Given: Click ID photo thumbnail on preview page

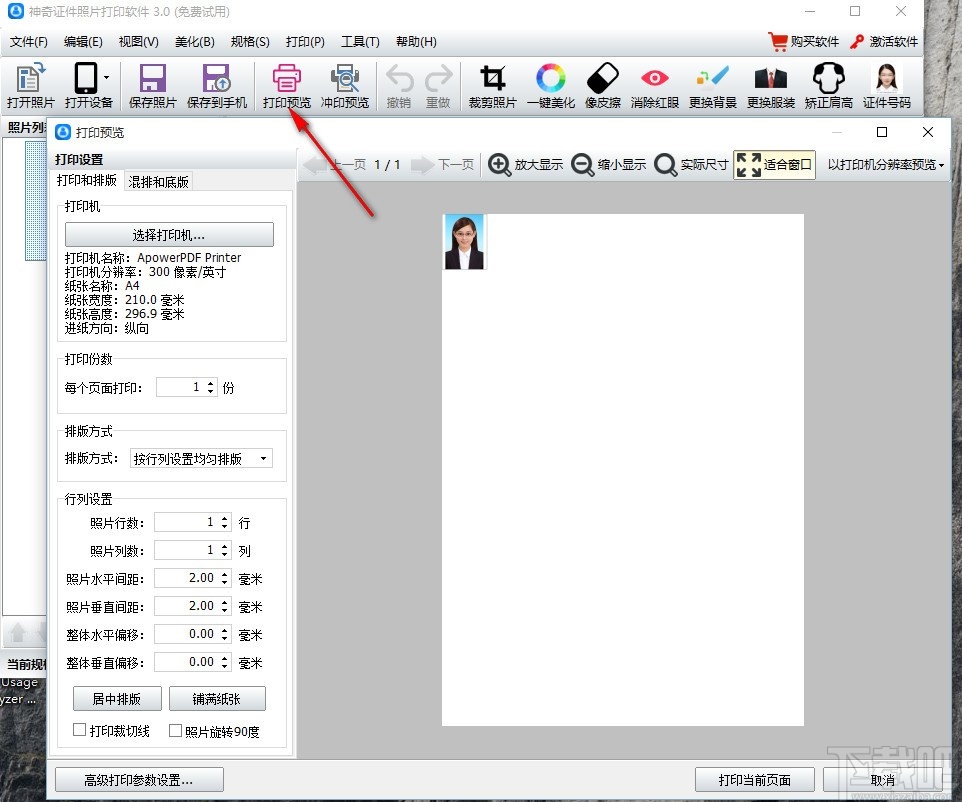Looking at the screenshot, I should 464,242.
